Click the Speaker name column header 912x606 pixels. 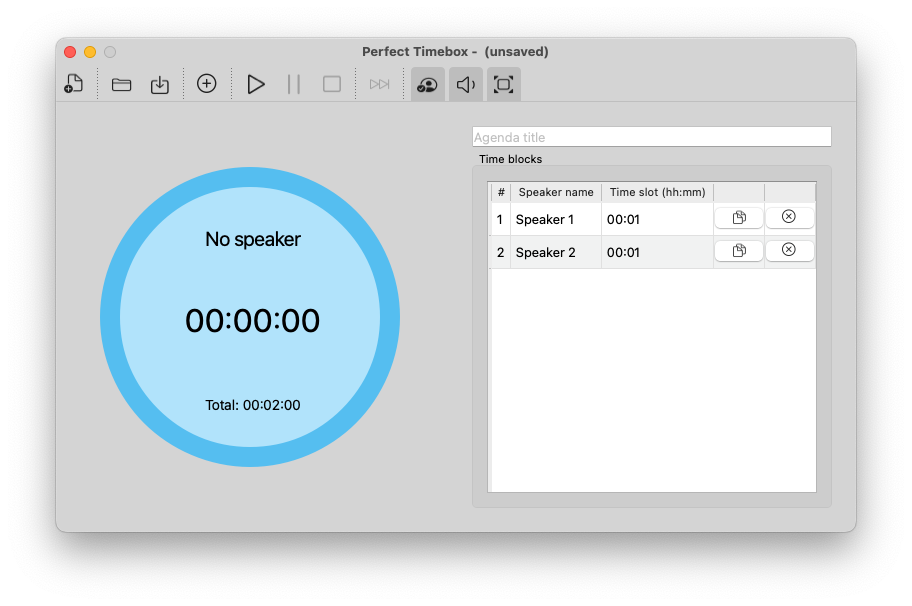click(x=556, y=192)
